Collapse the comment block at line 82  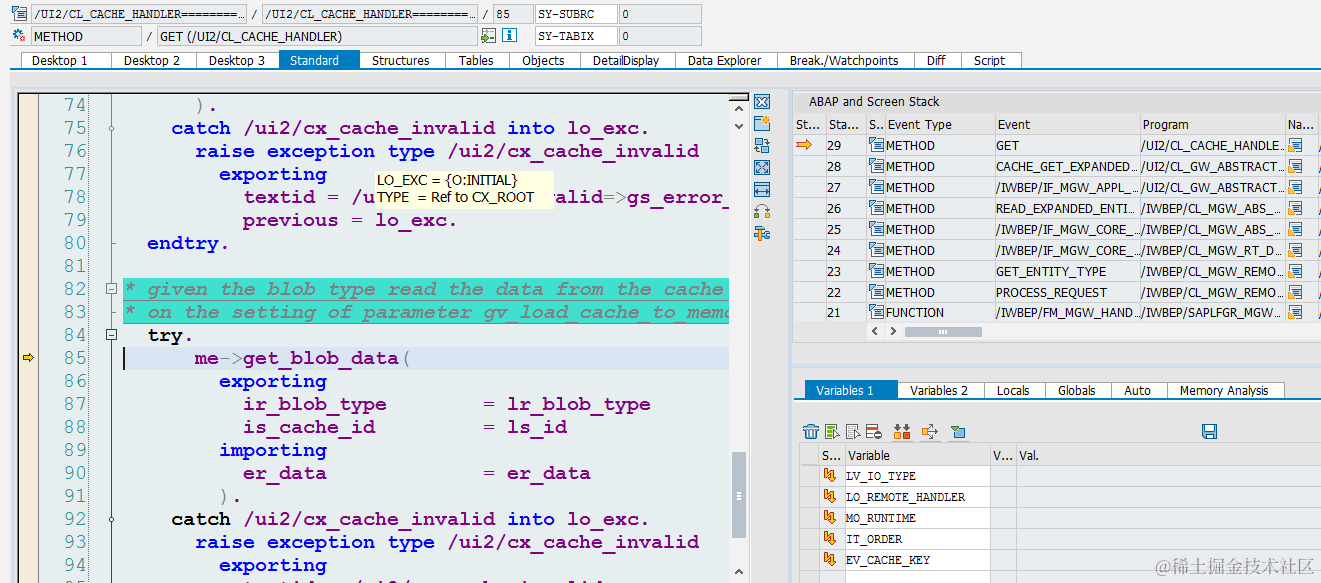click(112, 289)
